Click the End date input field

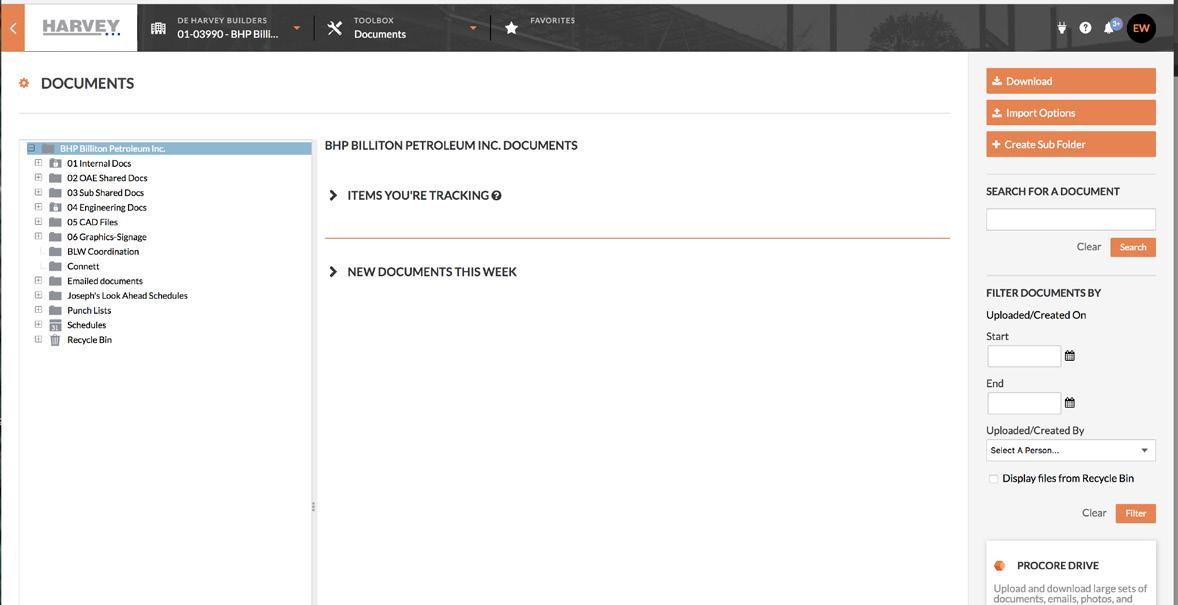[1024, 403]
